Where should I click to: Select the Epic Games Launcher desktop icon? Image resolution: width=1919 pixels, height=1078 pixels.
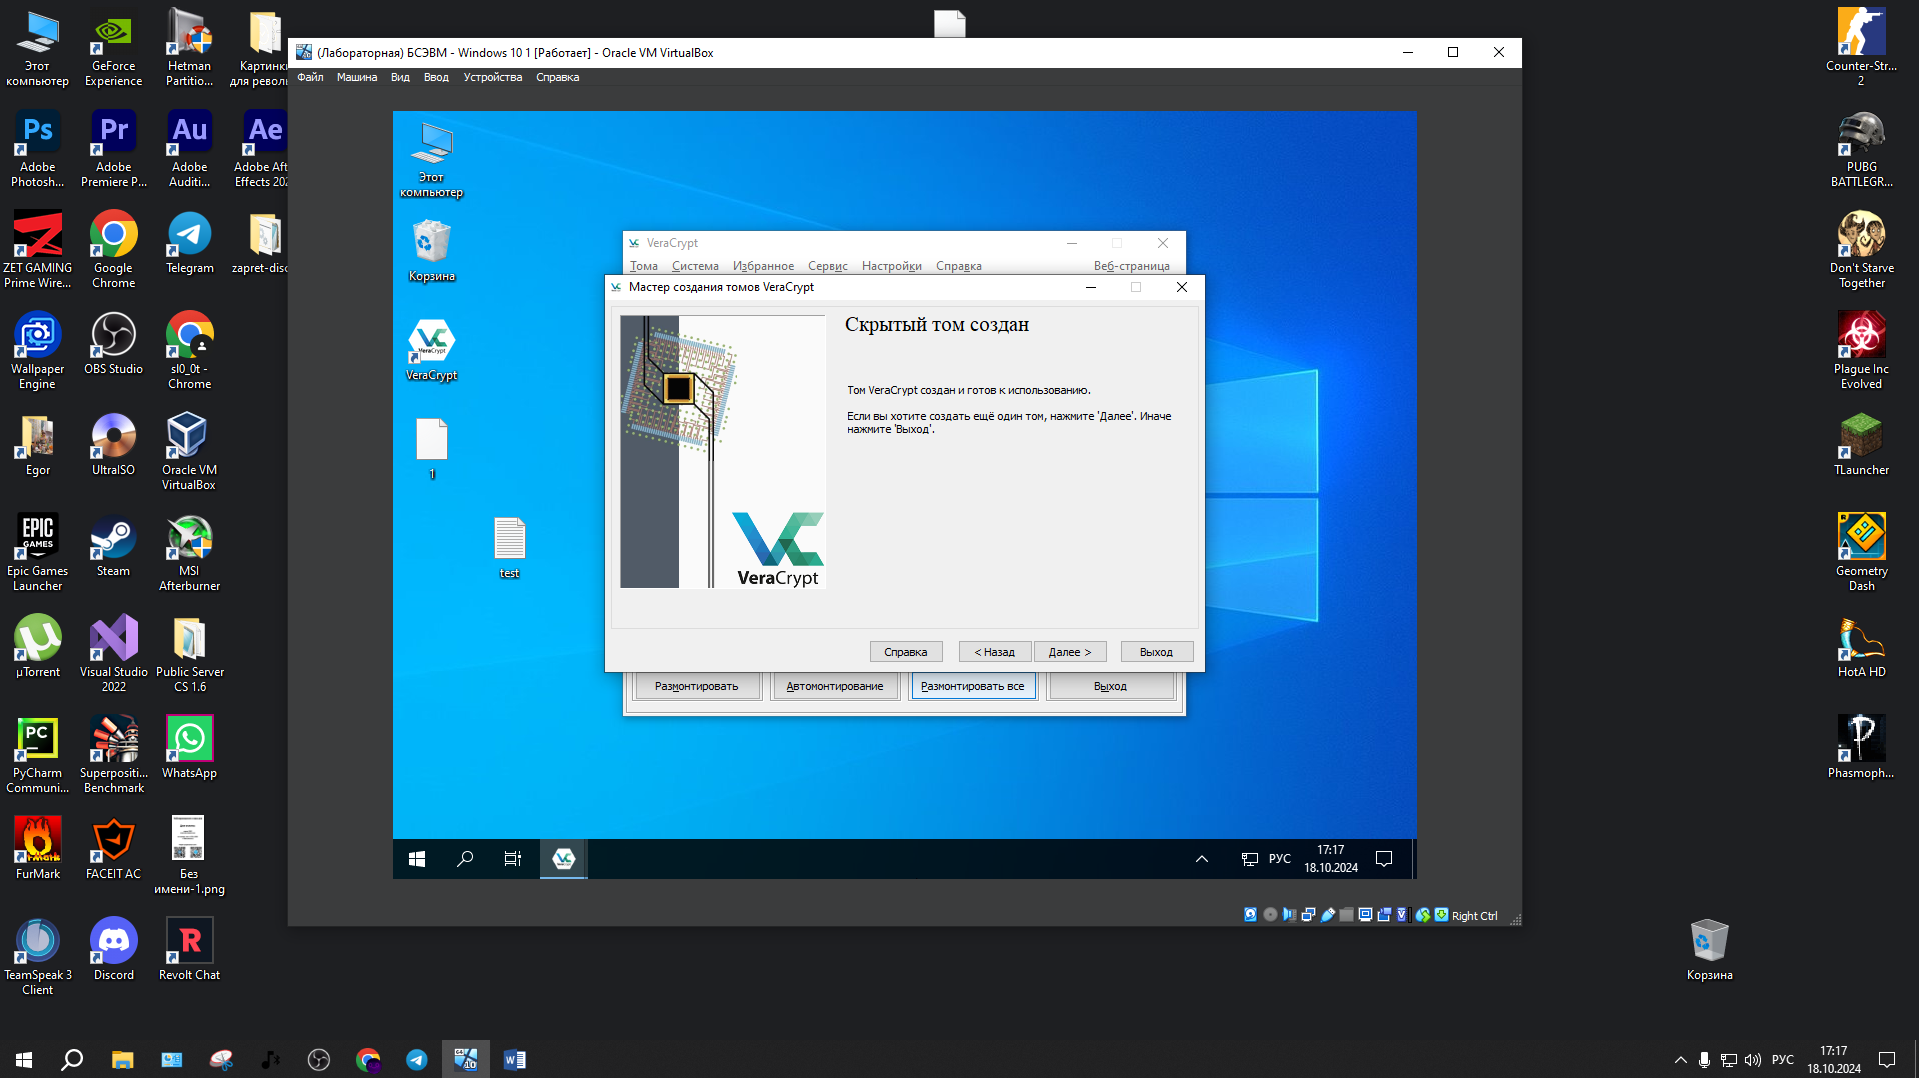coord(38,553)
